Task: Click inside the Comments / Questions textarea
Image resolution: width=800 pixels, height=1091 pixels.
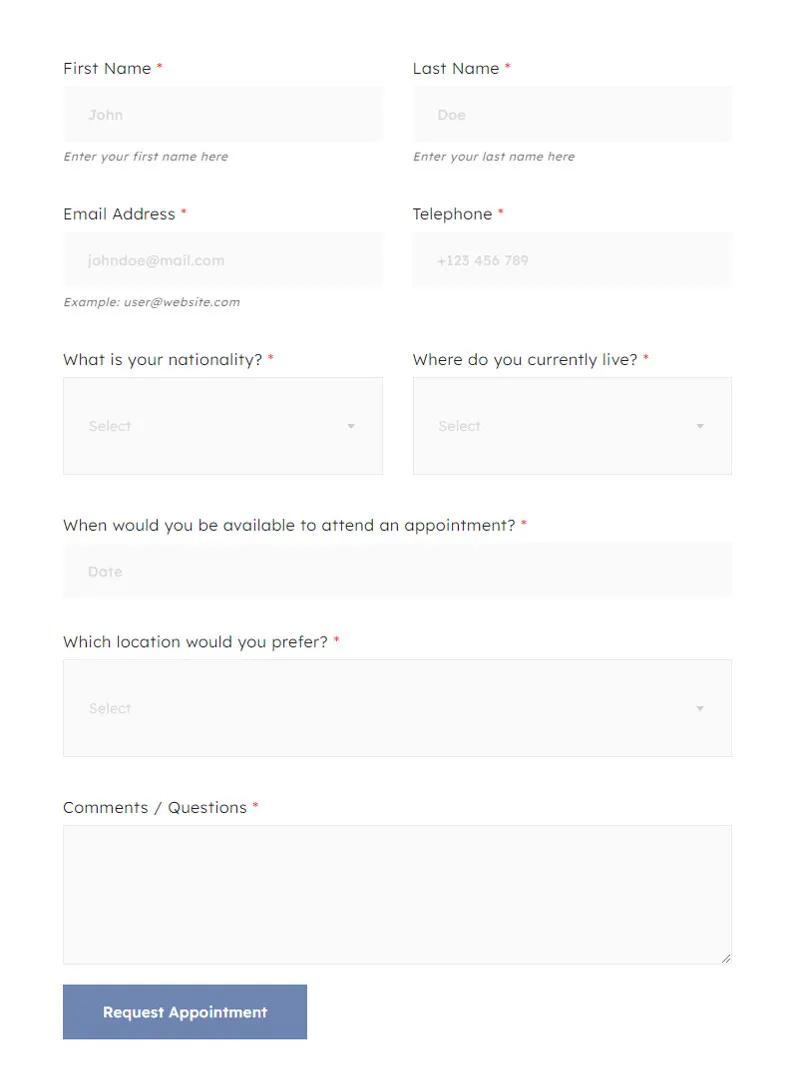Action: [x=397, y=894]
